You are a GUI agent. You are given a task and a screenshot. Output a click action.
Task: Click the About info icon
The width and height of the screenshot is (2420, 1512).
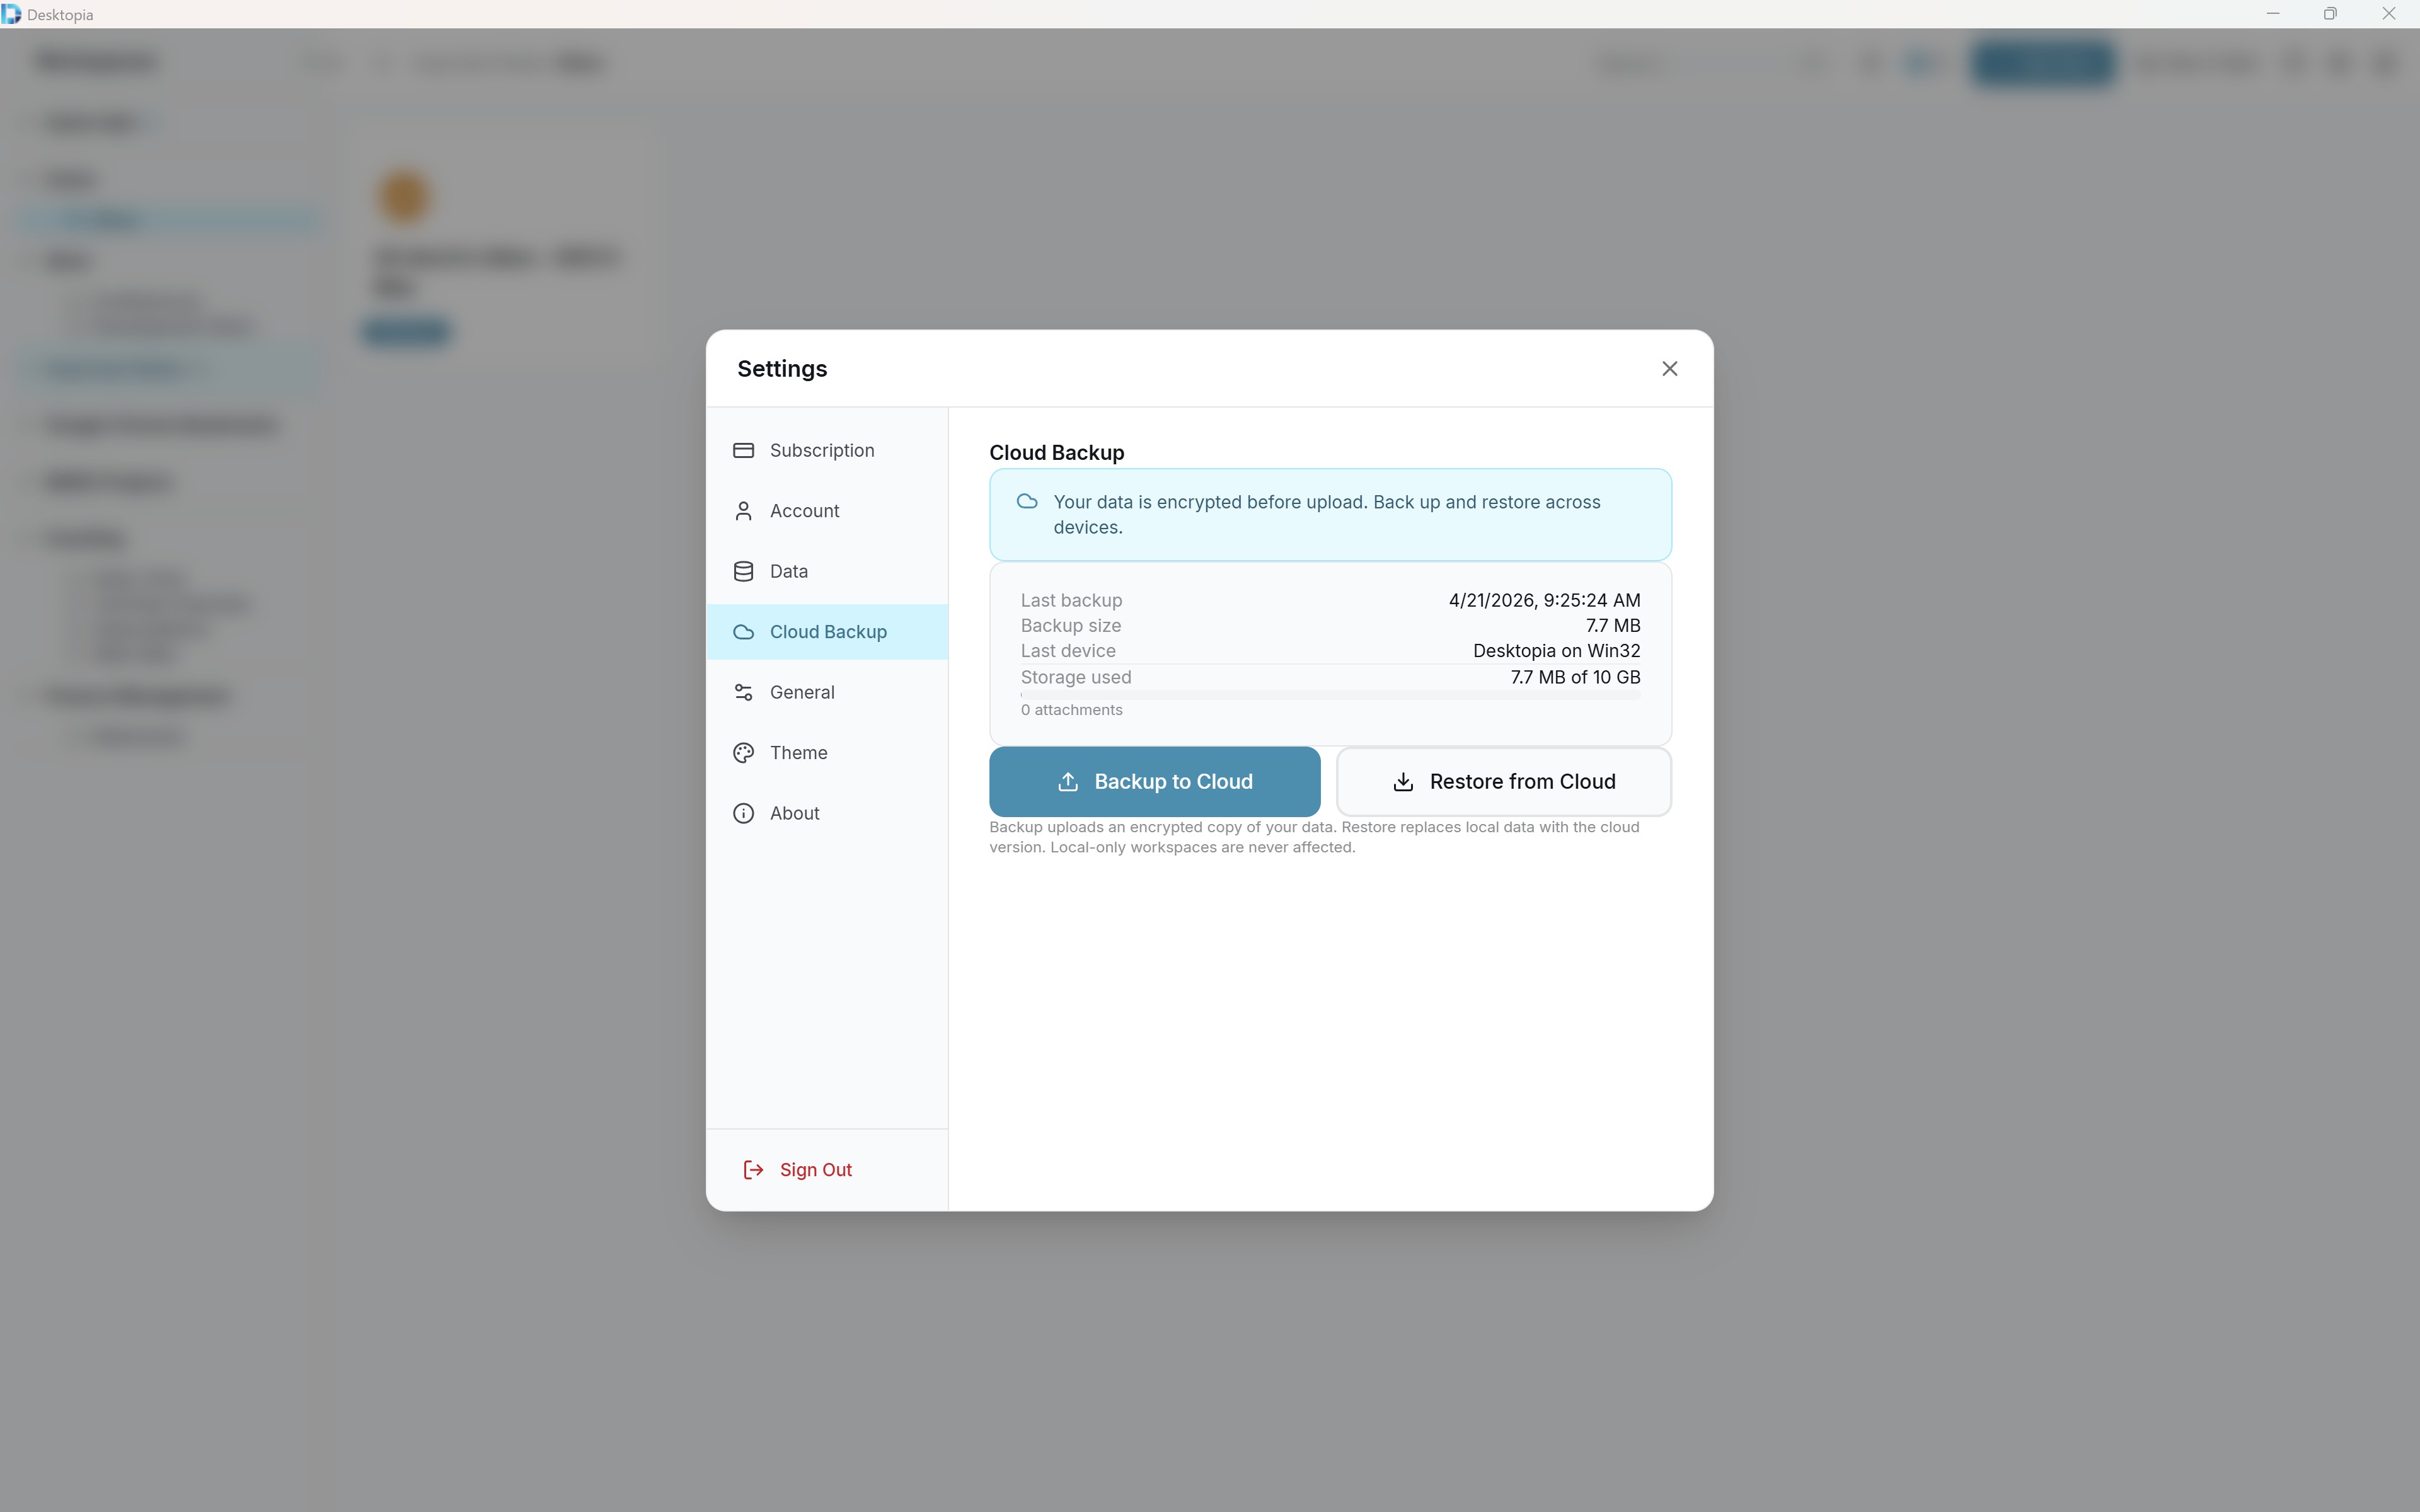pyautogui.click(x=744, y=813)
